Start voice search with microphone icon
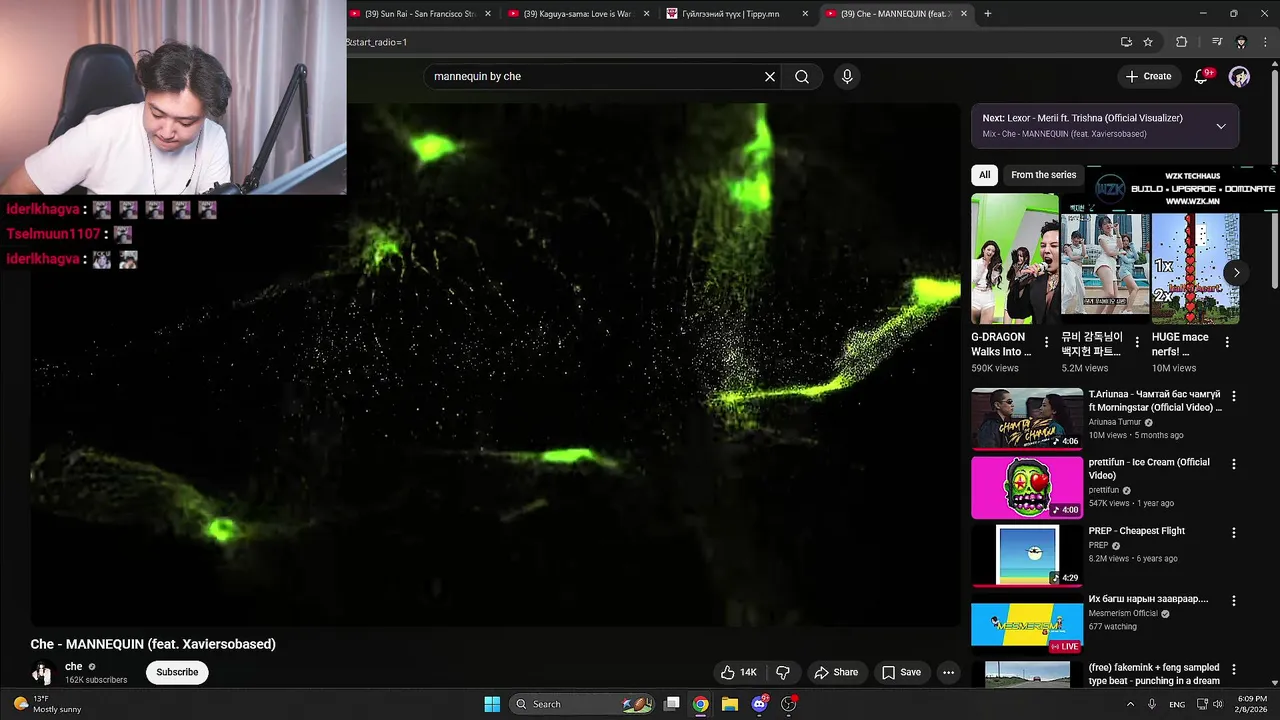Viewport: 1280px width, 720px height. click(847, 76)
